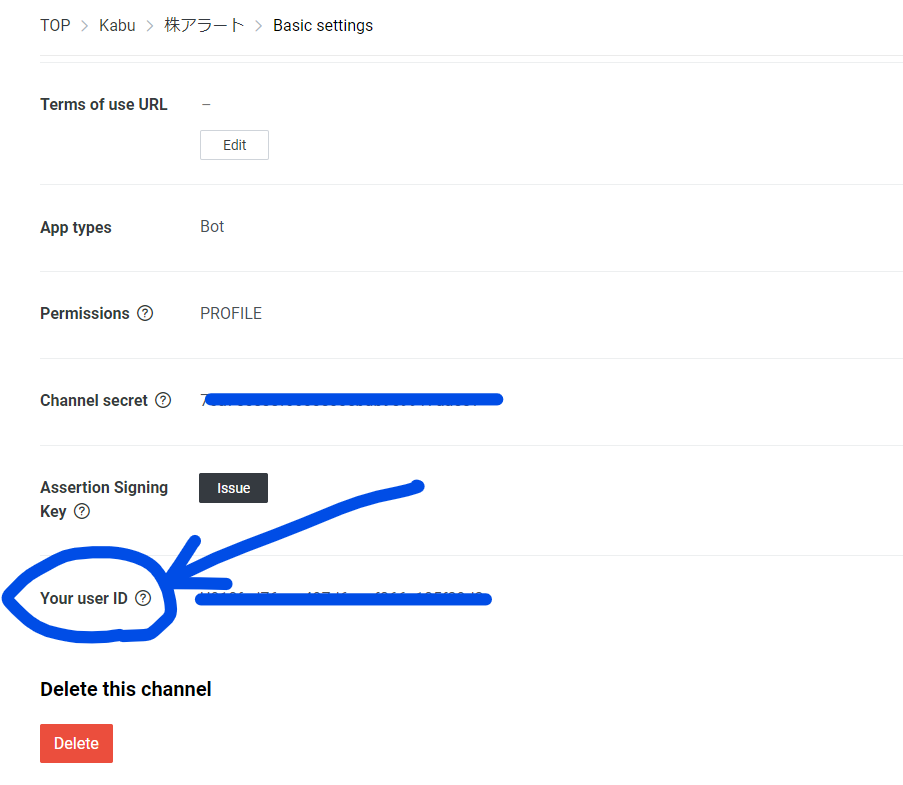Click chevron between TOP and Kabu

(x=85, y=26)
